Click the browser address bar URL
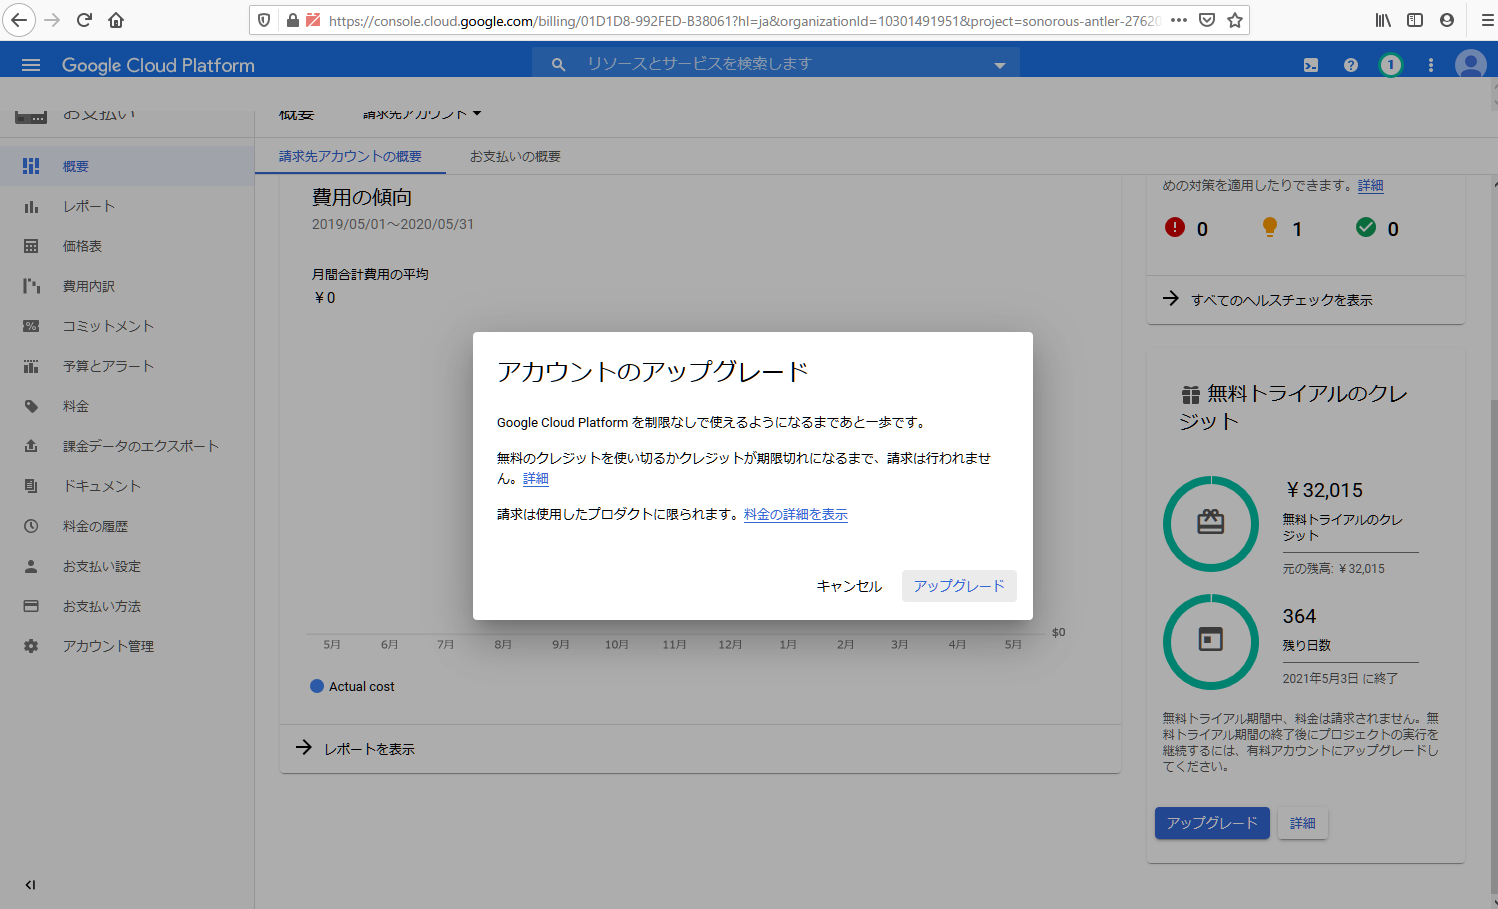This screenshot has height=909, width=1498. (x=744, y=20)
